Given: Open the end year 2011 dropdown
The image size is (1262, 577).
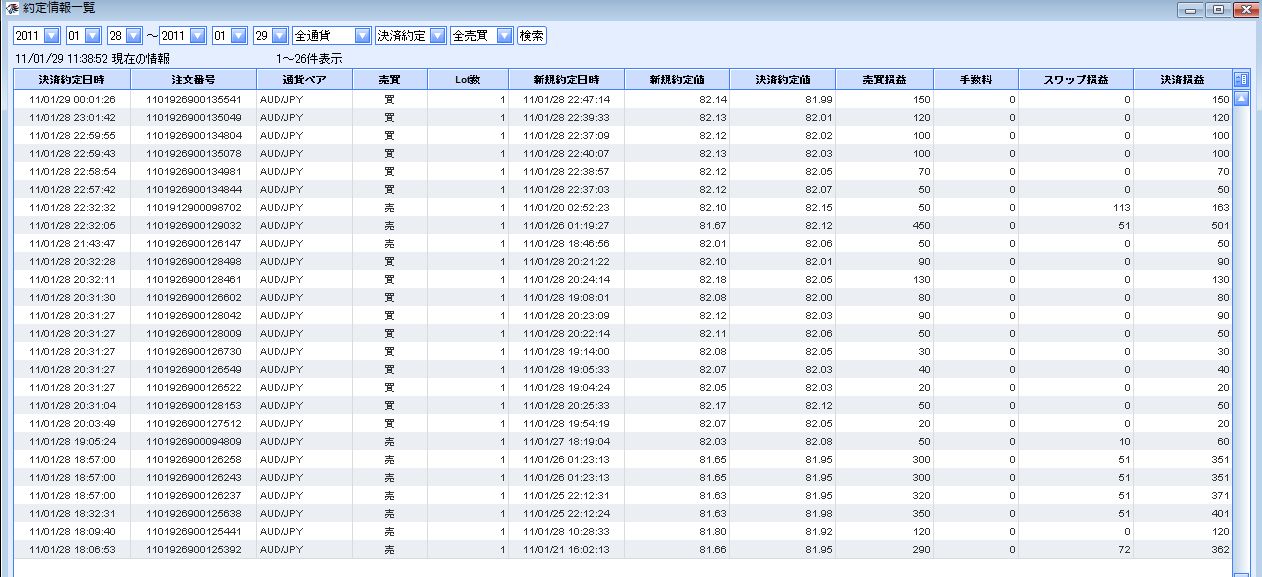Looking at the screenshot, I should 198,35.
